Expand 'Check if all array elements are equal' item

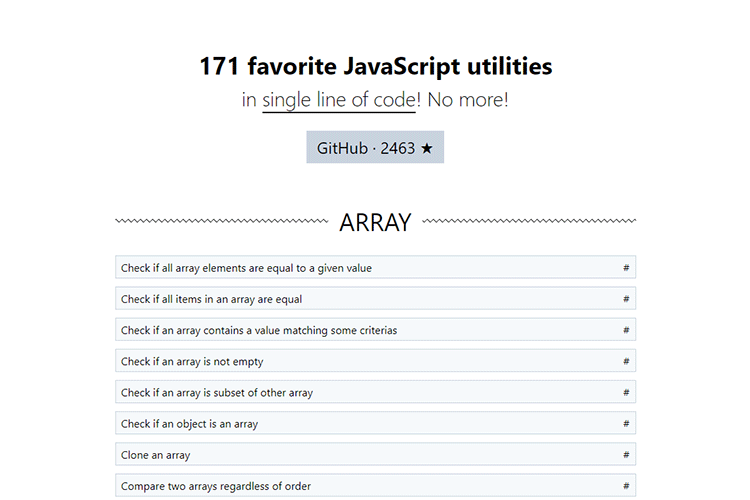[x=246, y=268]
